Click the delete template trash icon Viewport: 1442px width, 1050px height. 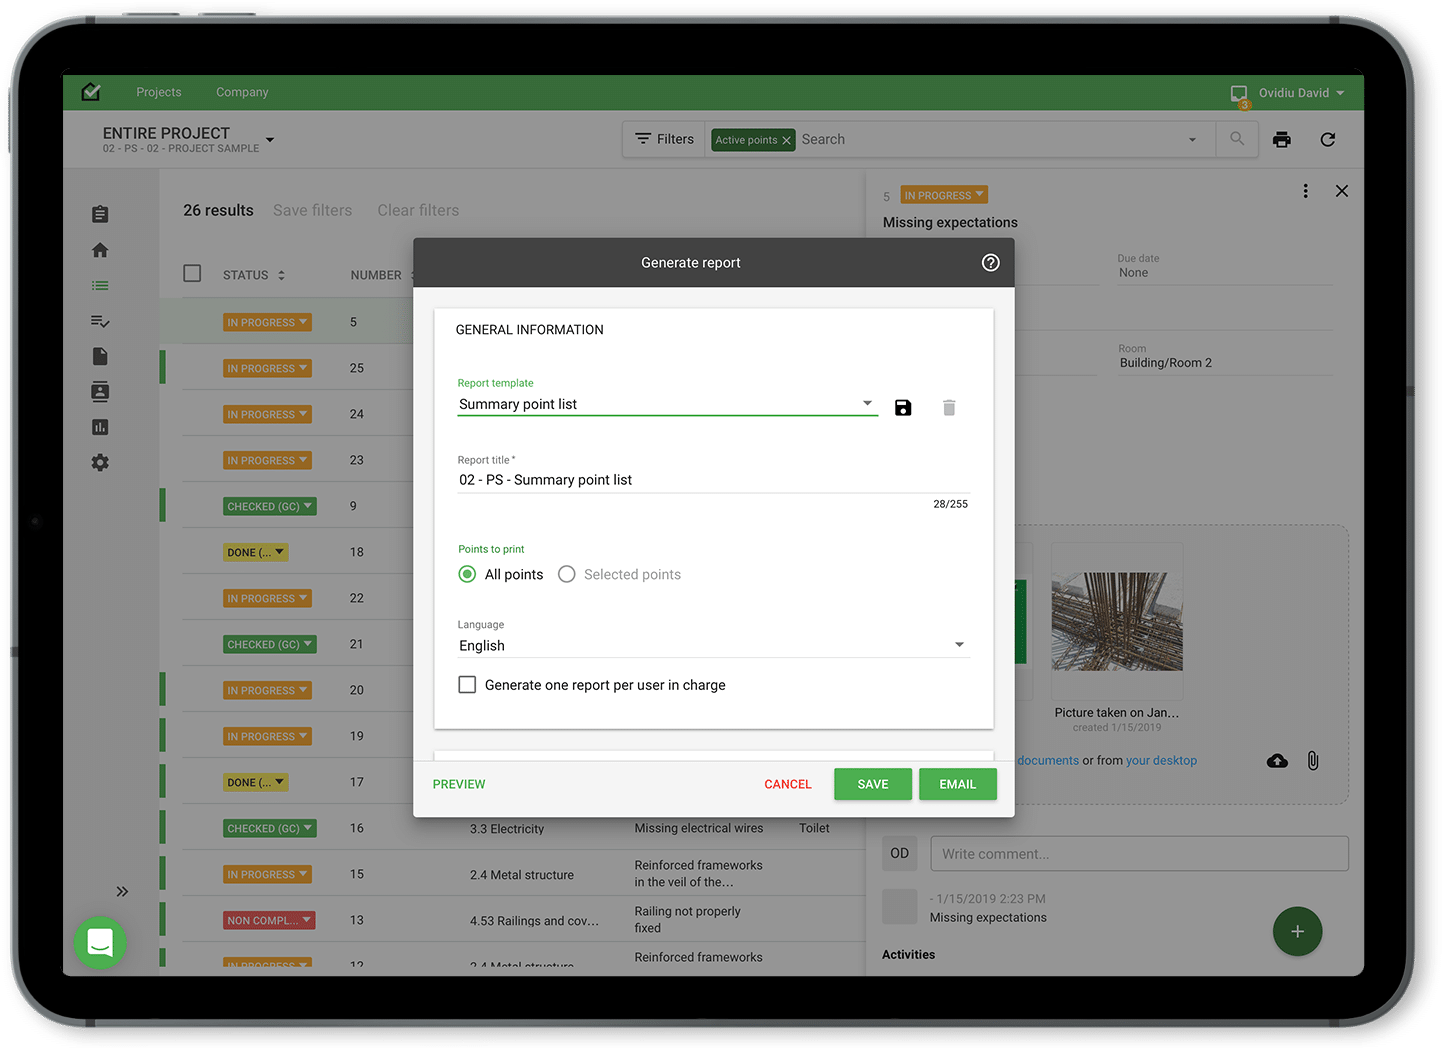[x=949, y=407]
